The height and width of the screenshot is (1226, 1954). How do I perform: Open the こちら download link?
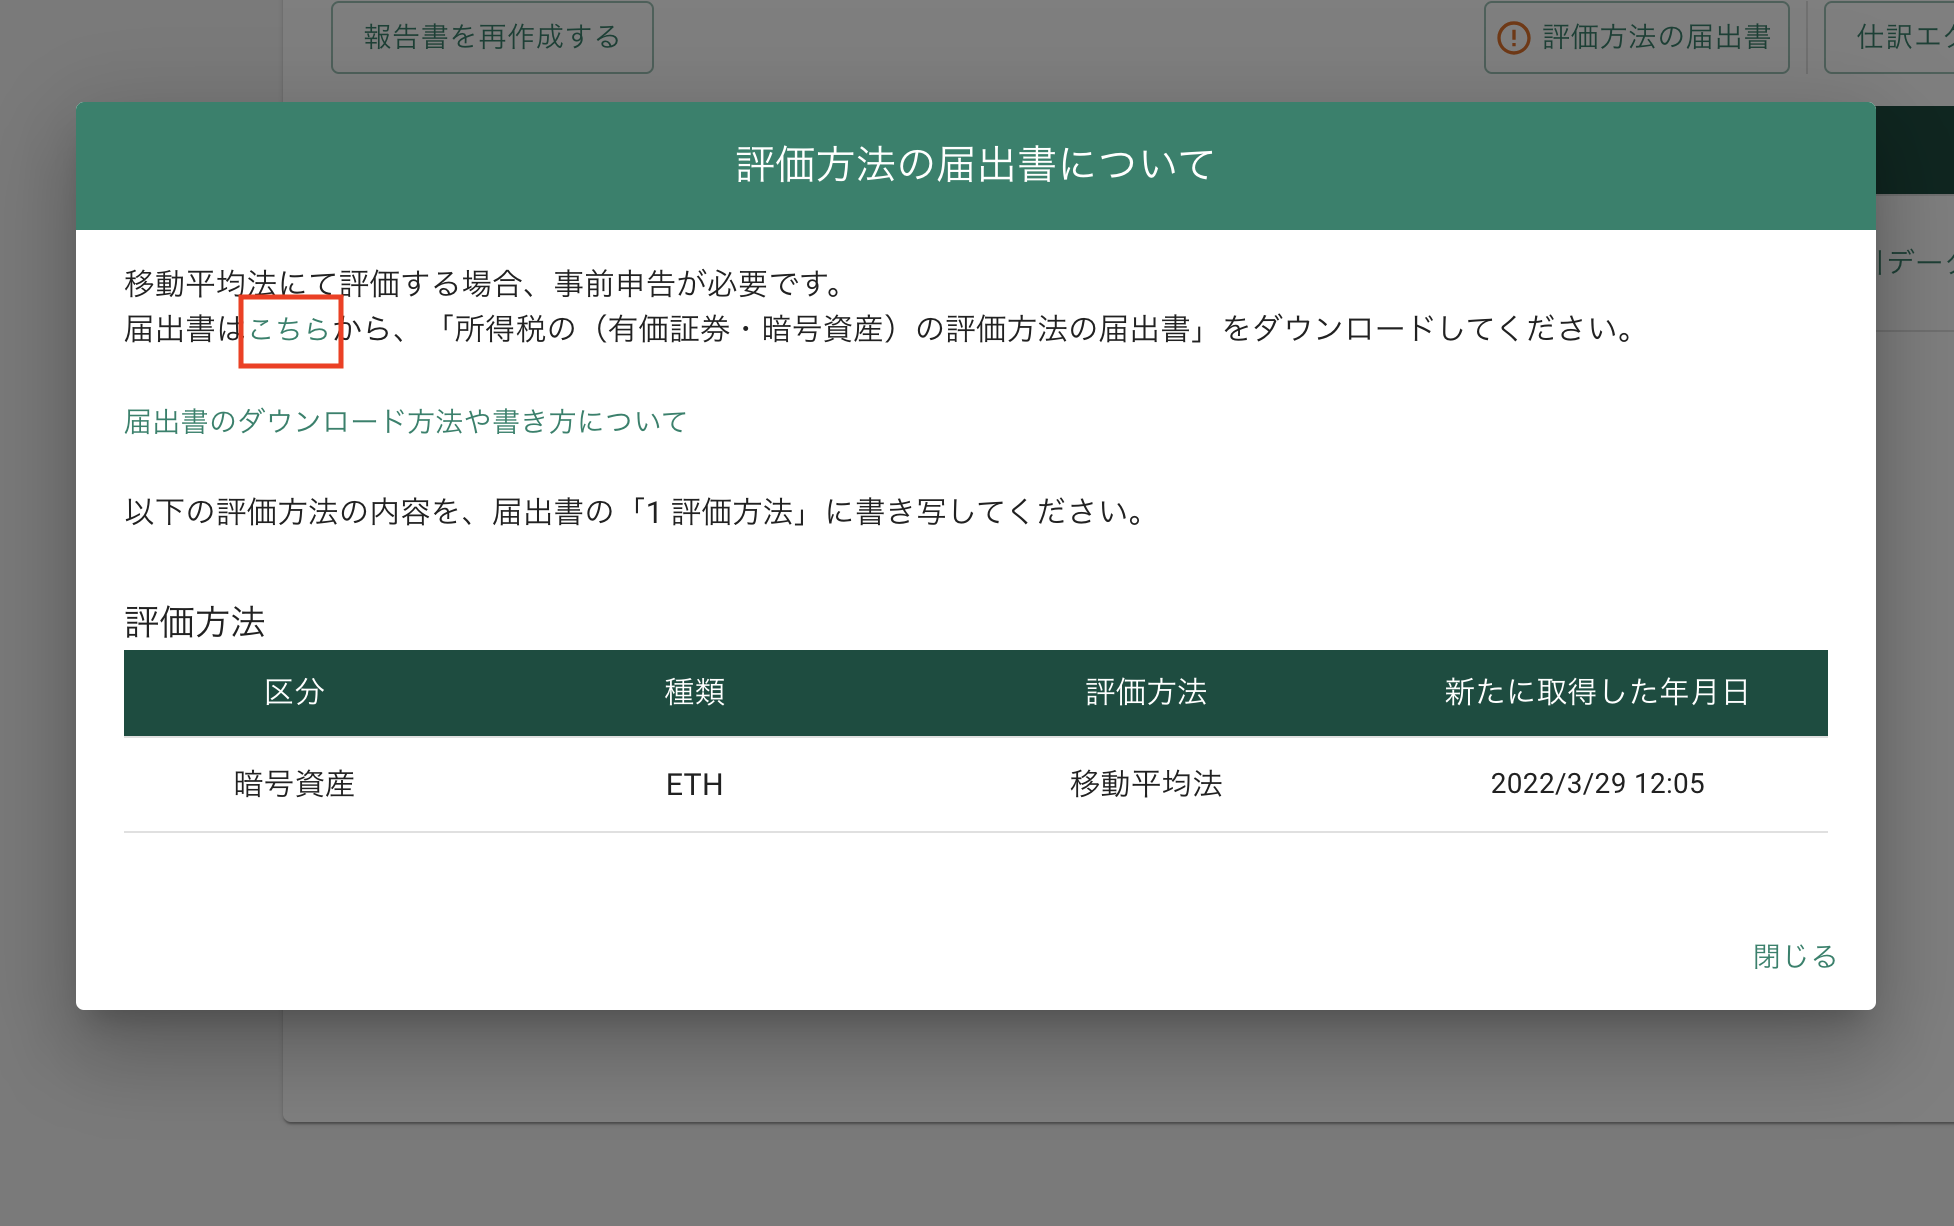point(291,330)
